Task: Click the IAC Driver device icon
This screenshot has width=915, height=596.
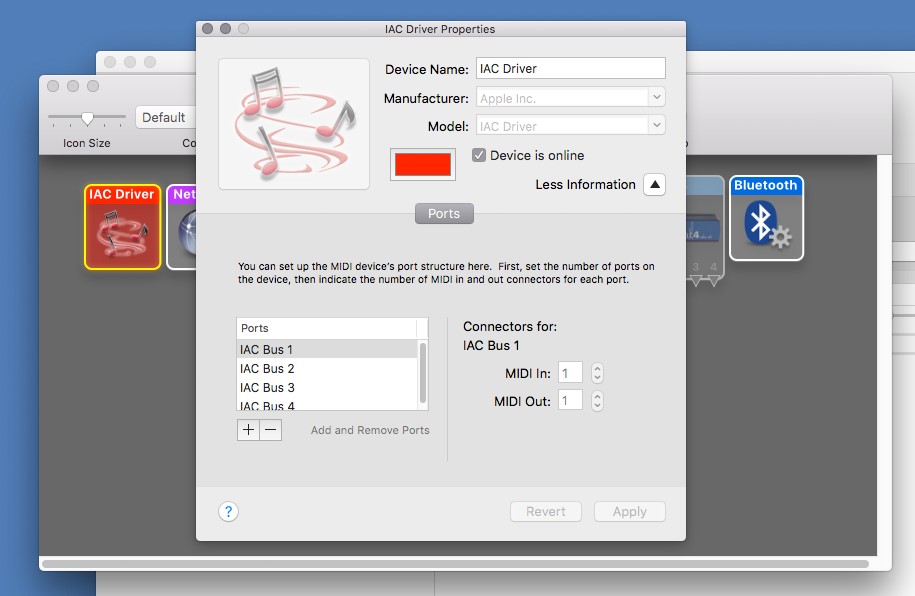Action: click(122, 227)
